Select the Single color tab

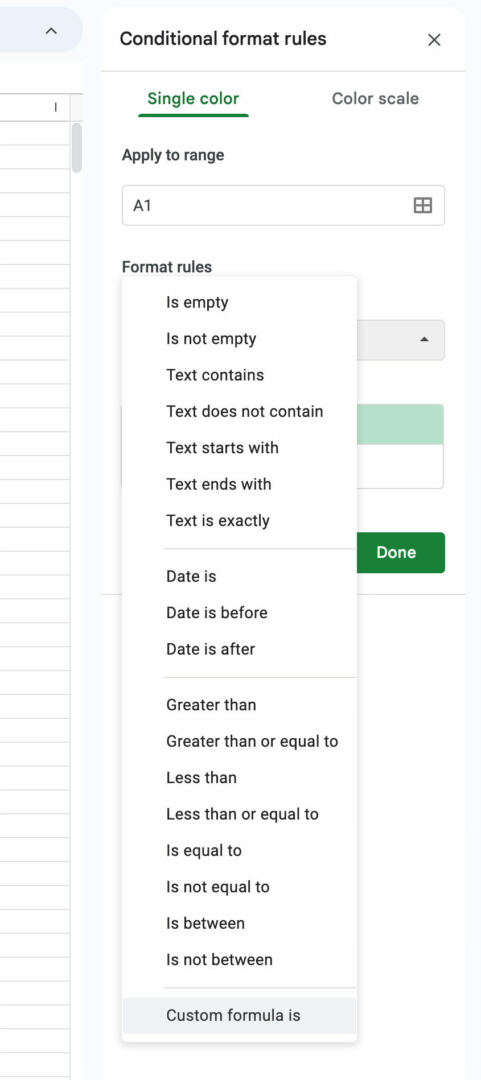tap(193, 98)
